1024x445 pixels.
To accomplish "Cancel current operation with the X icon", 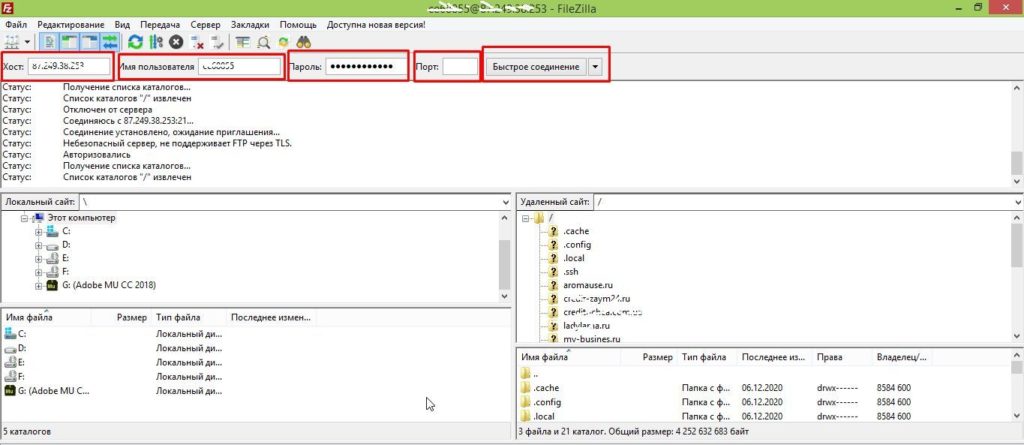I will point(176,42).
